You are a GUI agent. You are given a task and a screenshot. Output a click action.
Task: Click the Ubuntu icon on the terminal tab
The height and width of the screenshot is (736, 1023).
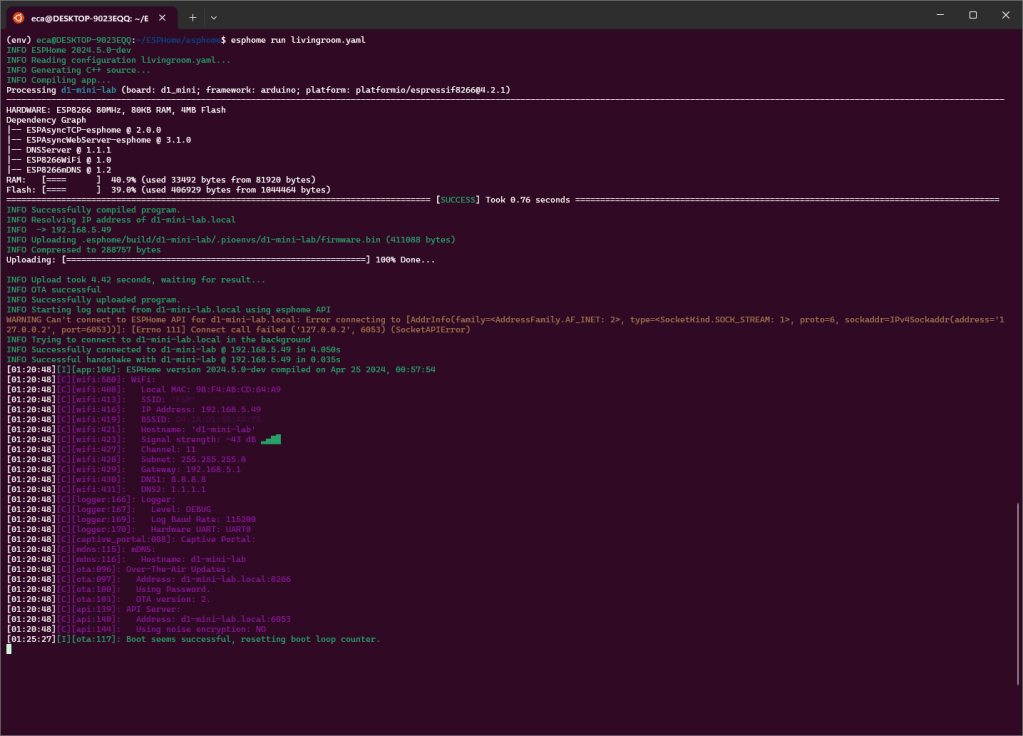(x=18, y=17)
